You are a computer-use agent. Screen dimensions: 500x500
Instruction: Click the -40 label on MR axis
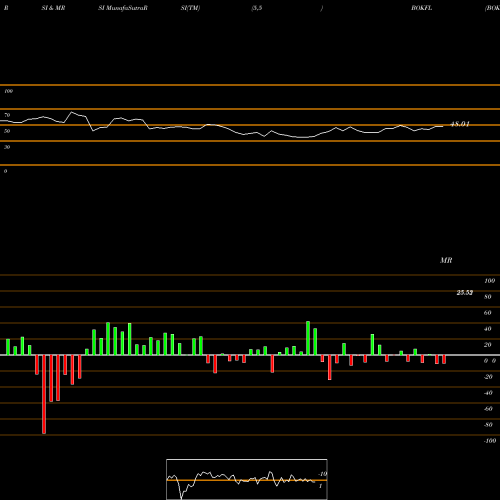pyautogui.click(x=488, y=393)
